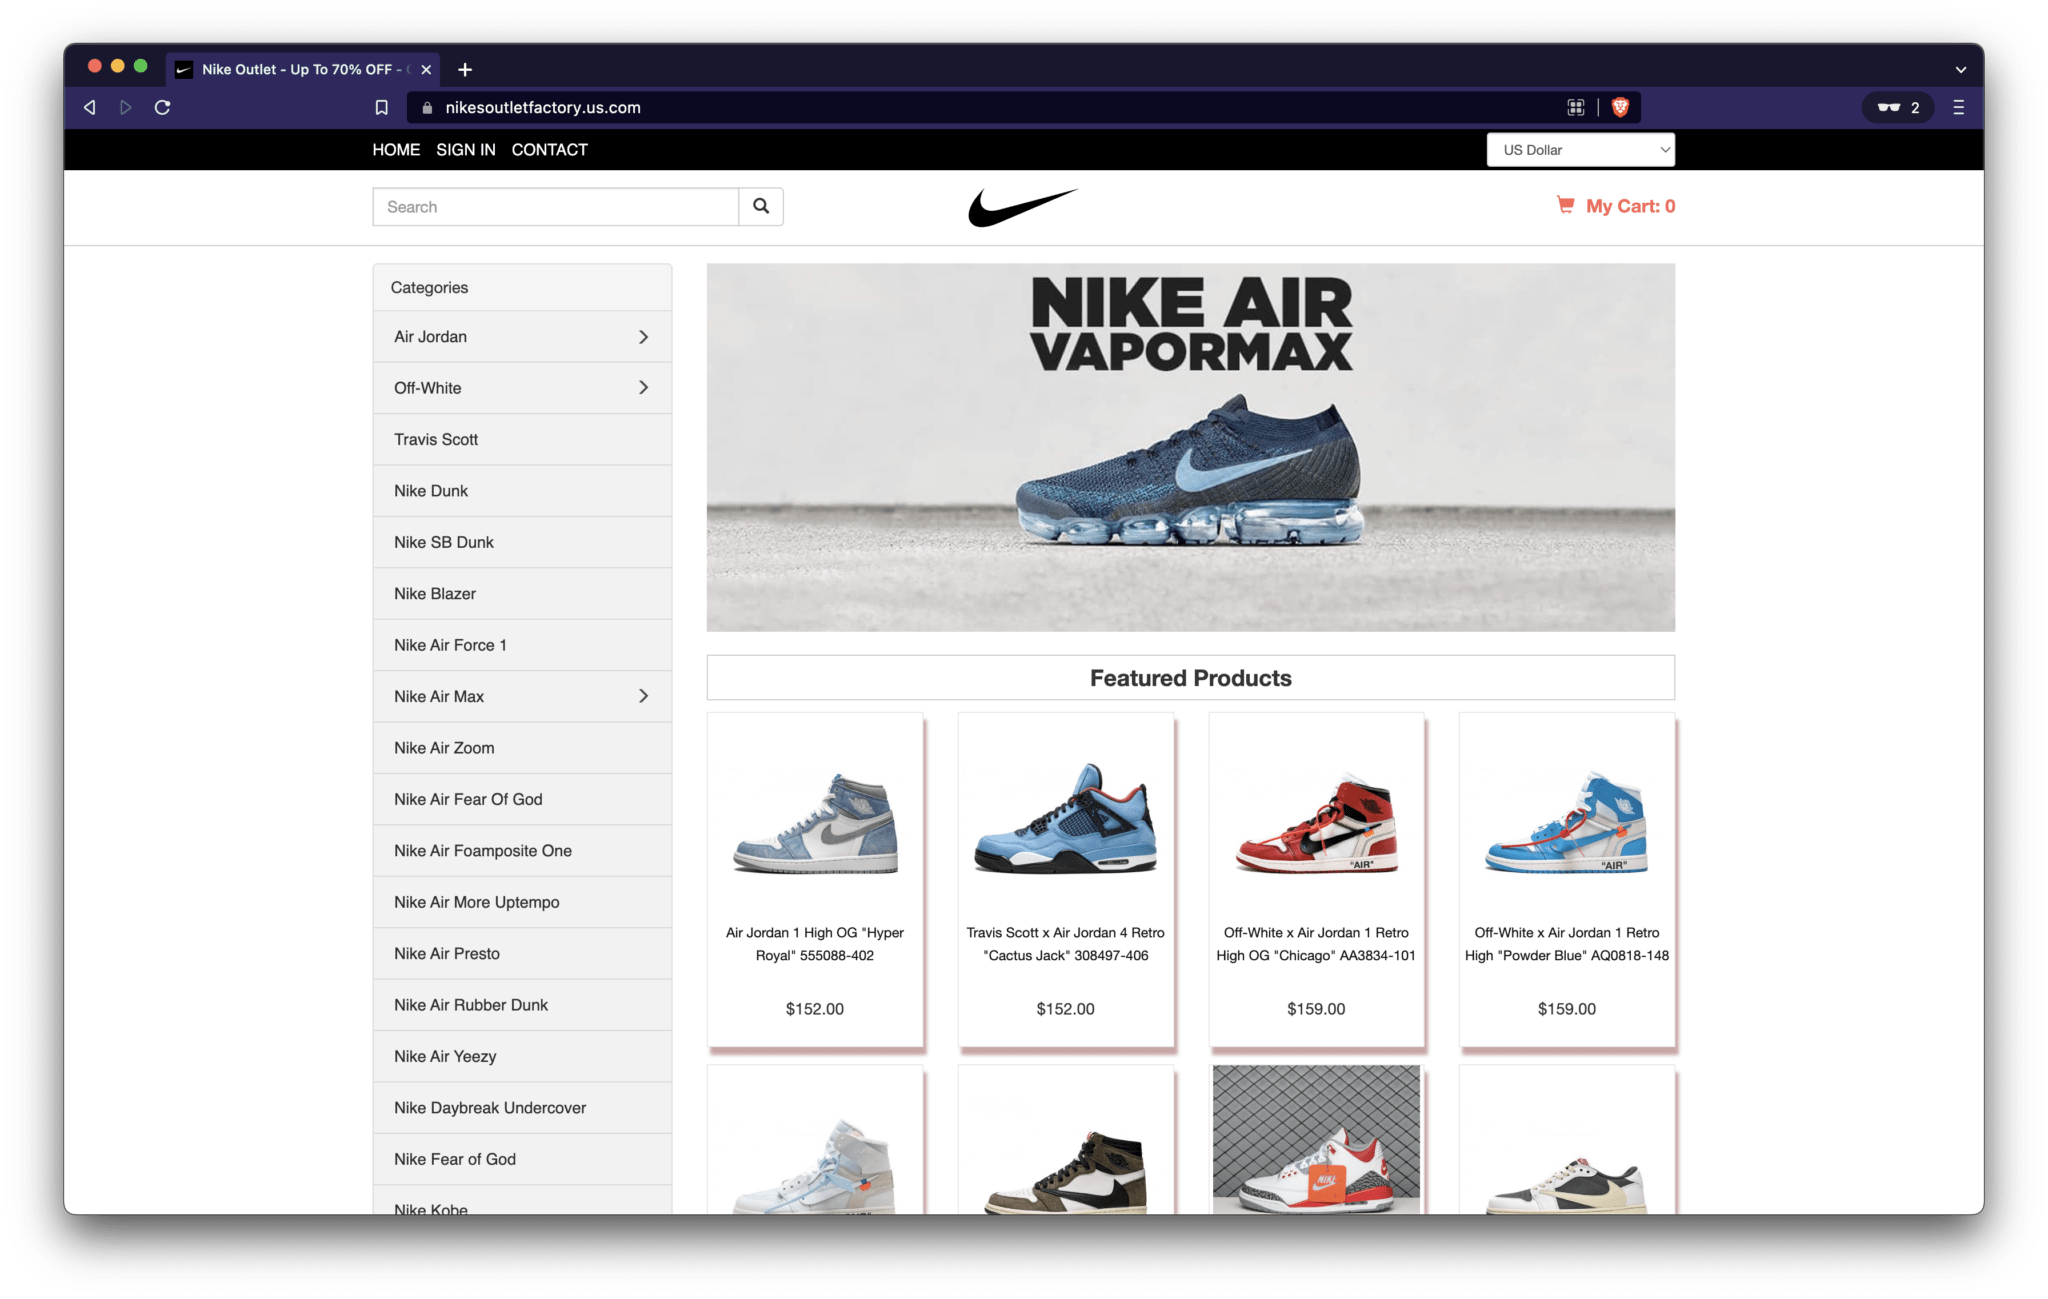Open the CONTACT menu item
Viewport: 2048px width, 1299px height.
click(549, 149)
